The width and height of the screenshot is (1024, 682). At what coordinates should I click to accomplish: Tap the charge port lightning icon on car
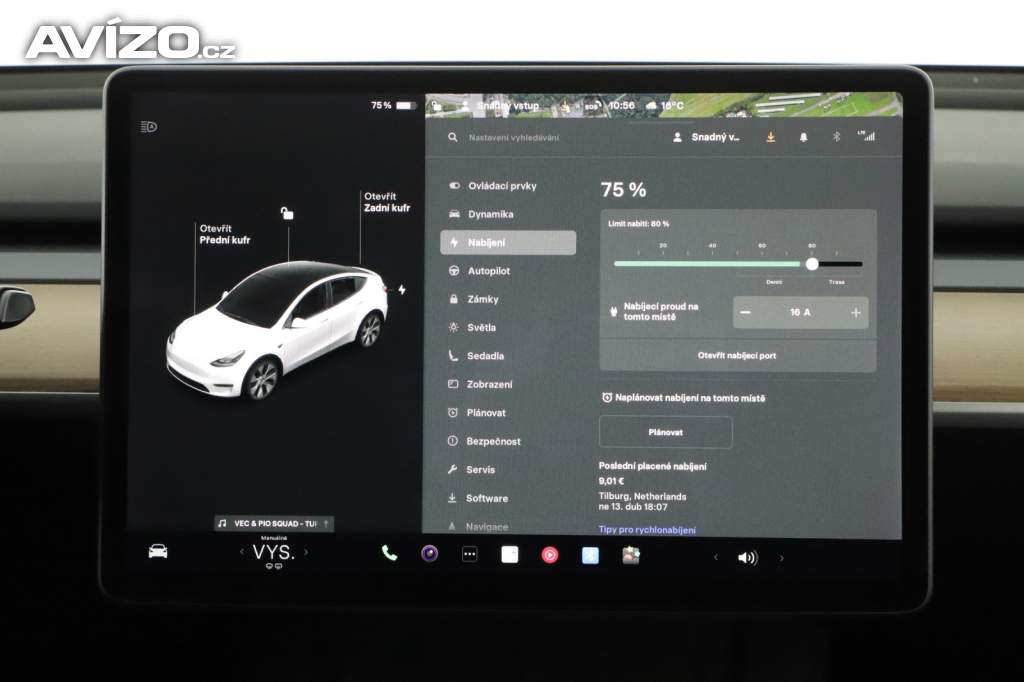(x=402, y=290)
